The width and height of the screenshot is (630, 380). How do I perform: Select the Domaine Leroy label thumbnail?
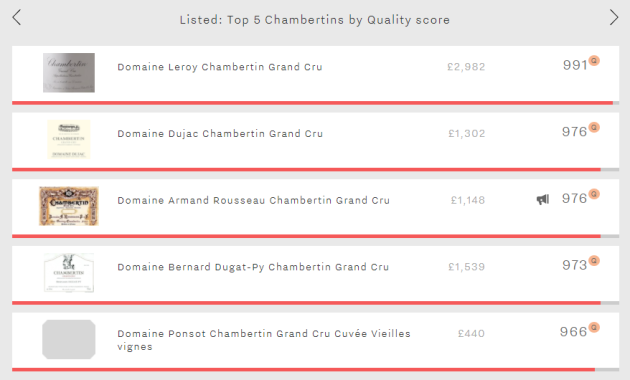(x=69, y=73)
